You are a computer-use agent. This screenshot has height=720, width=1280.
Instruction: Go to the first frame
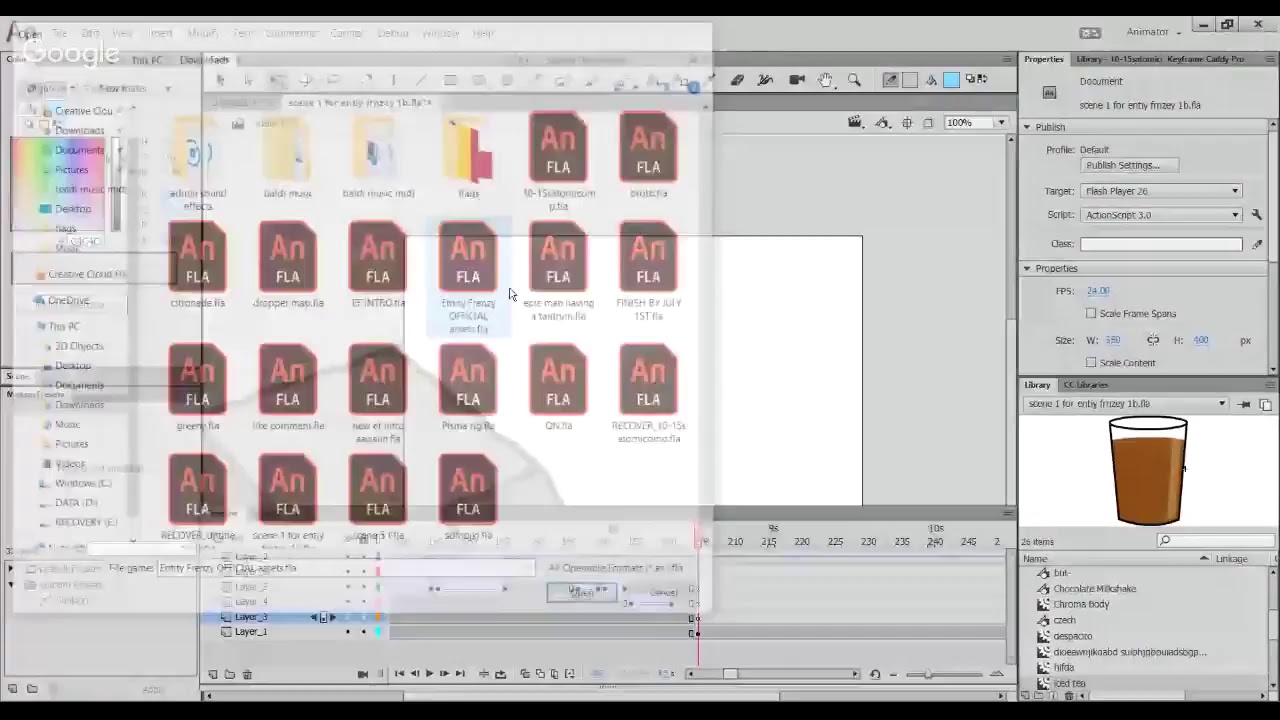click(x=399, y=674)
